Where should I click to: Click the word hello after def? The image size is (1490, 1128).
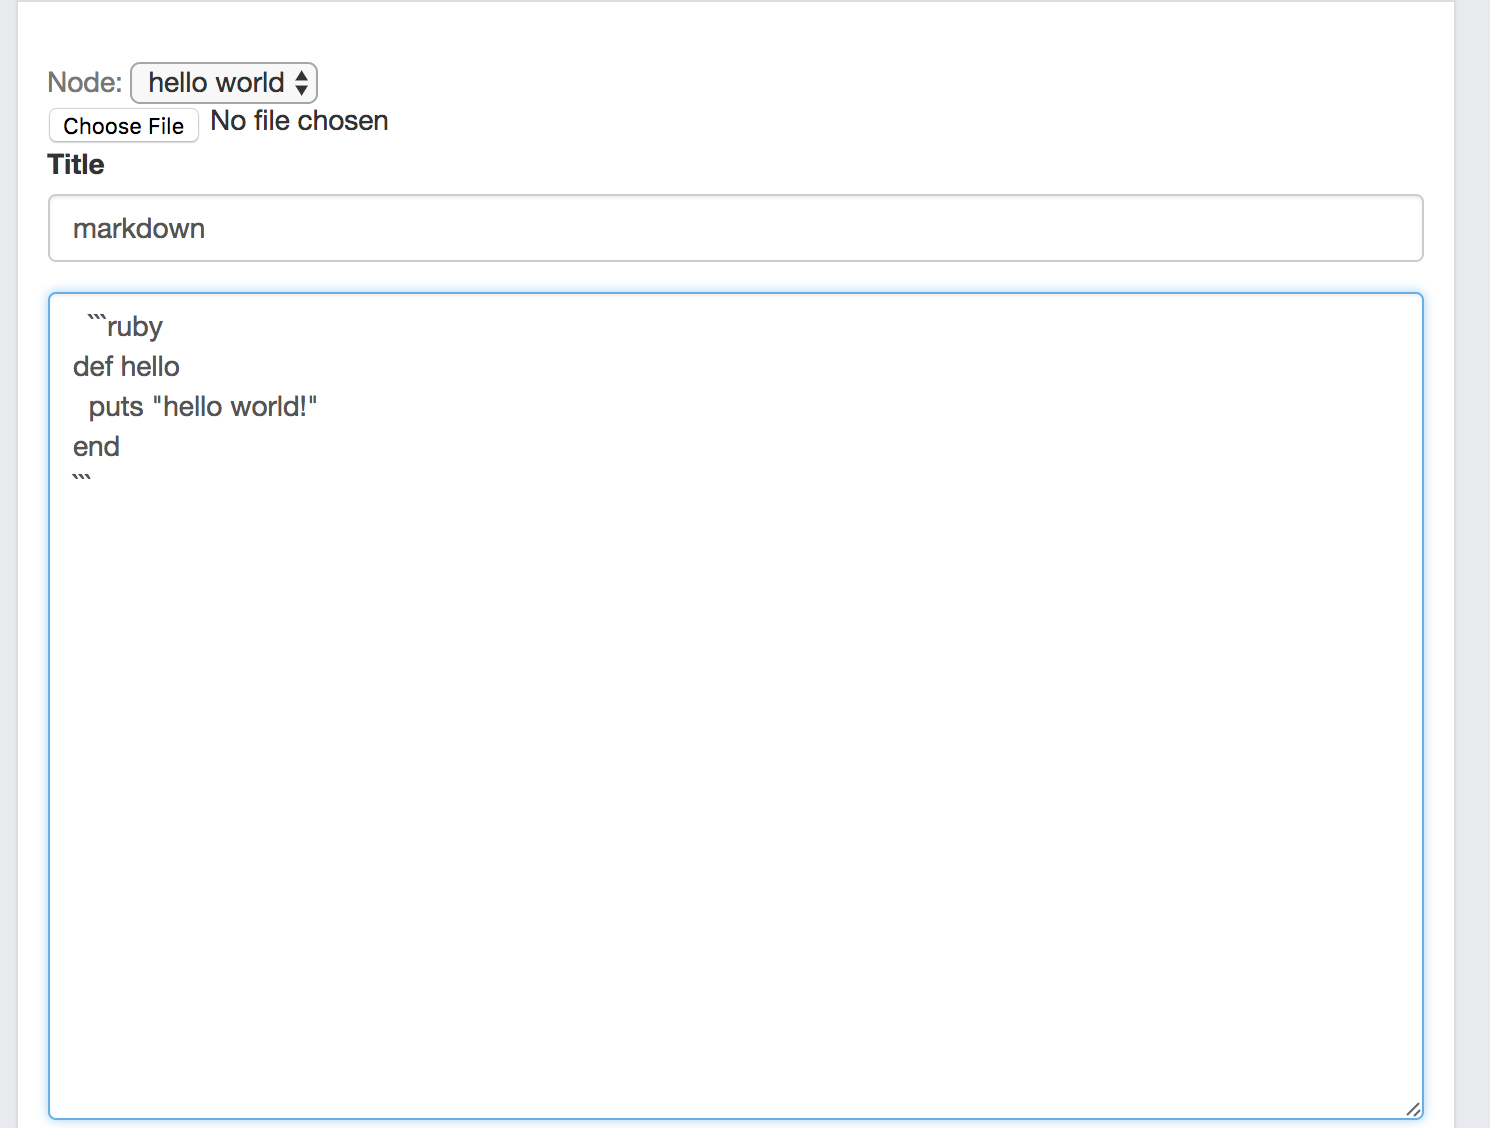click(151, 367)
